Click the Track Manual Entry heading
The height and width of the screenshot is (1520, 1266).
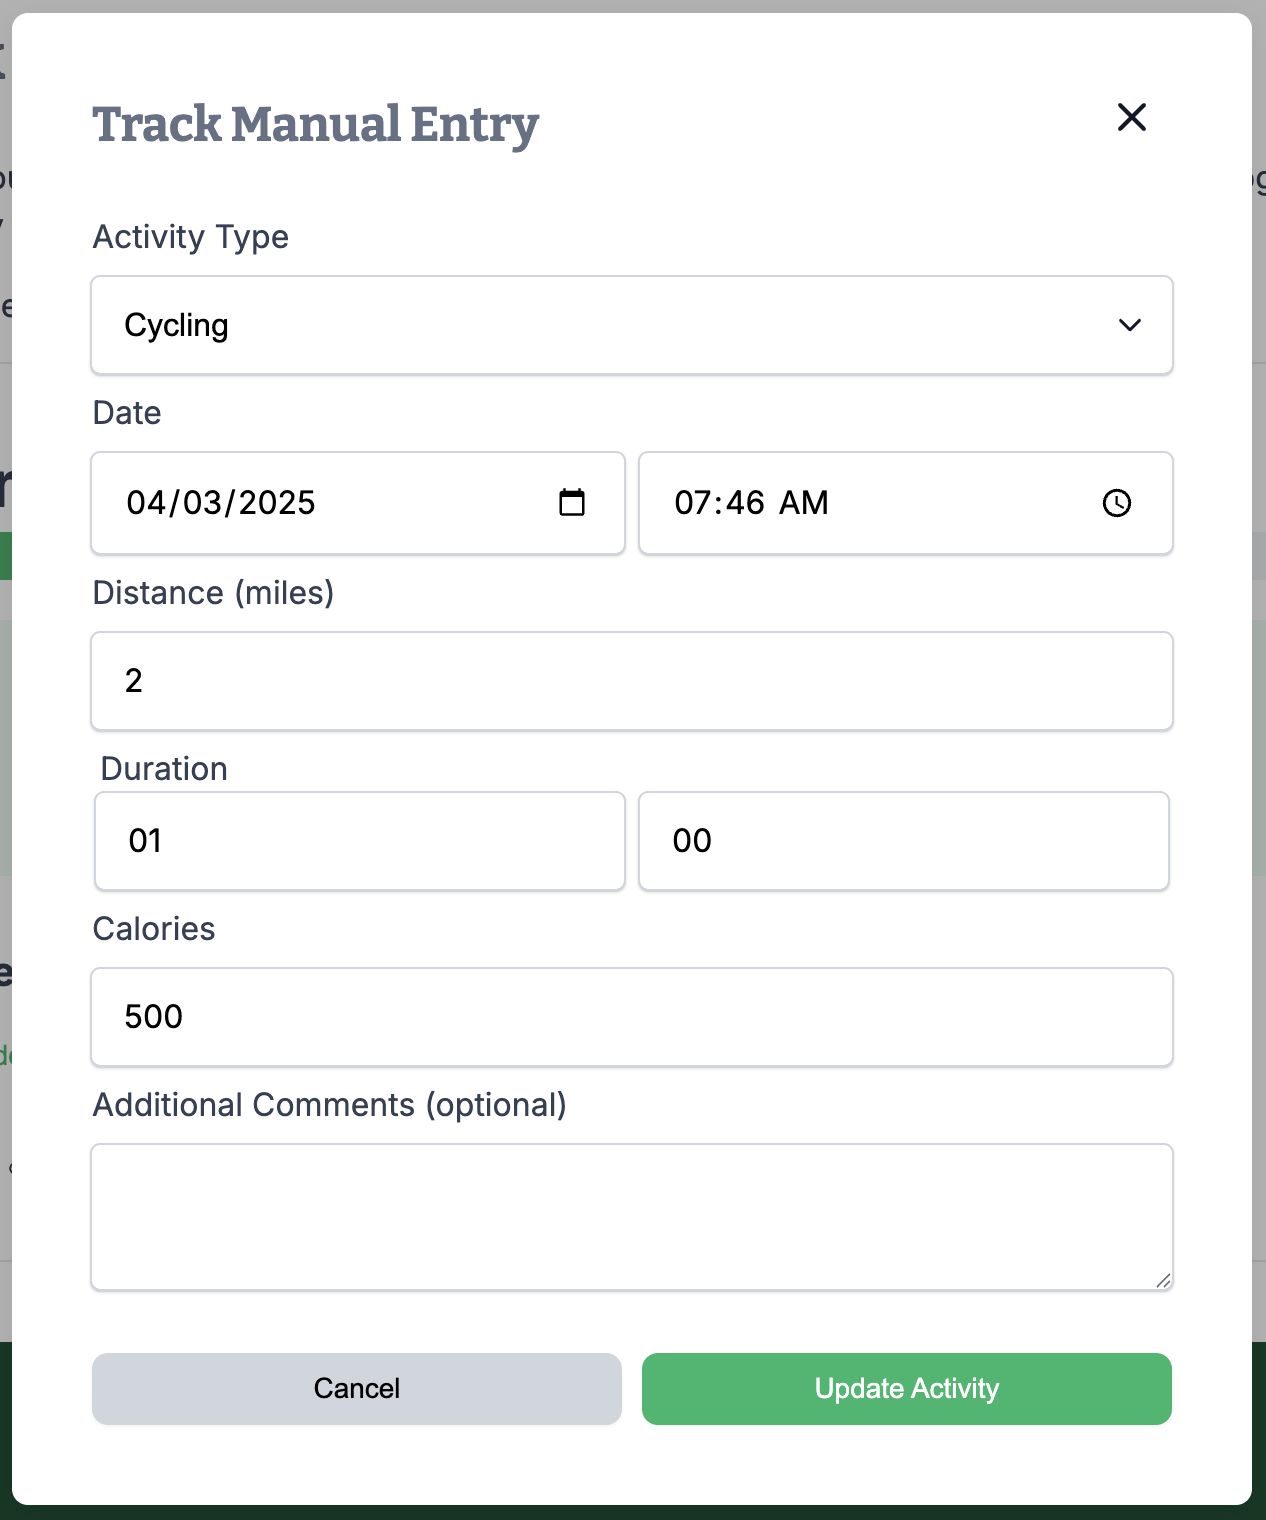315,124
